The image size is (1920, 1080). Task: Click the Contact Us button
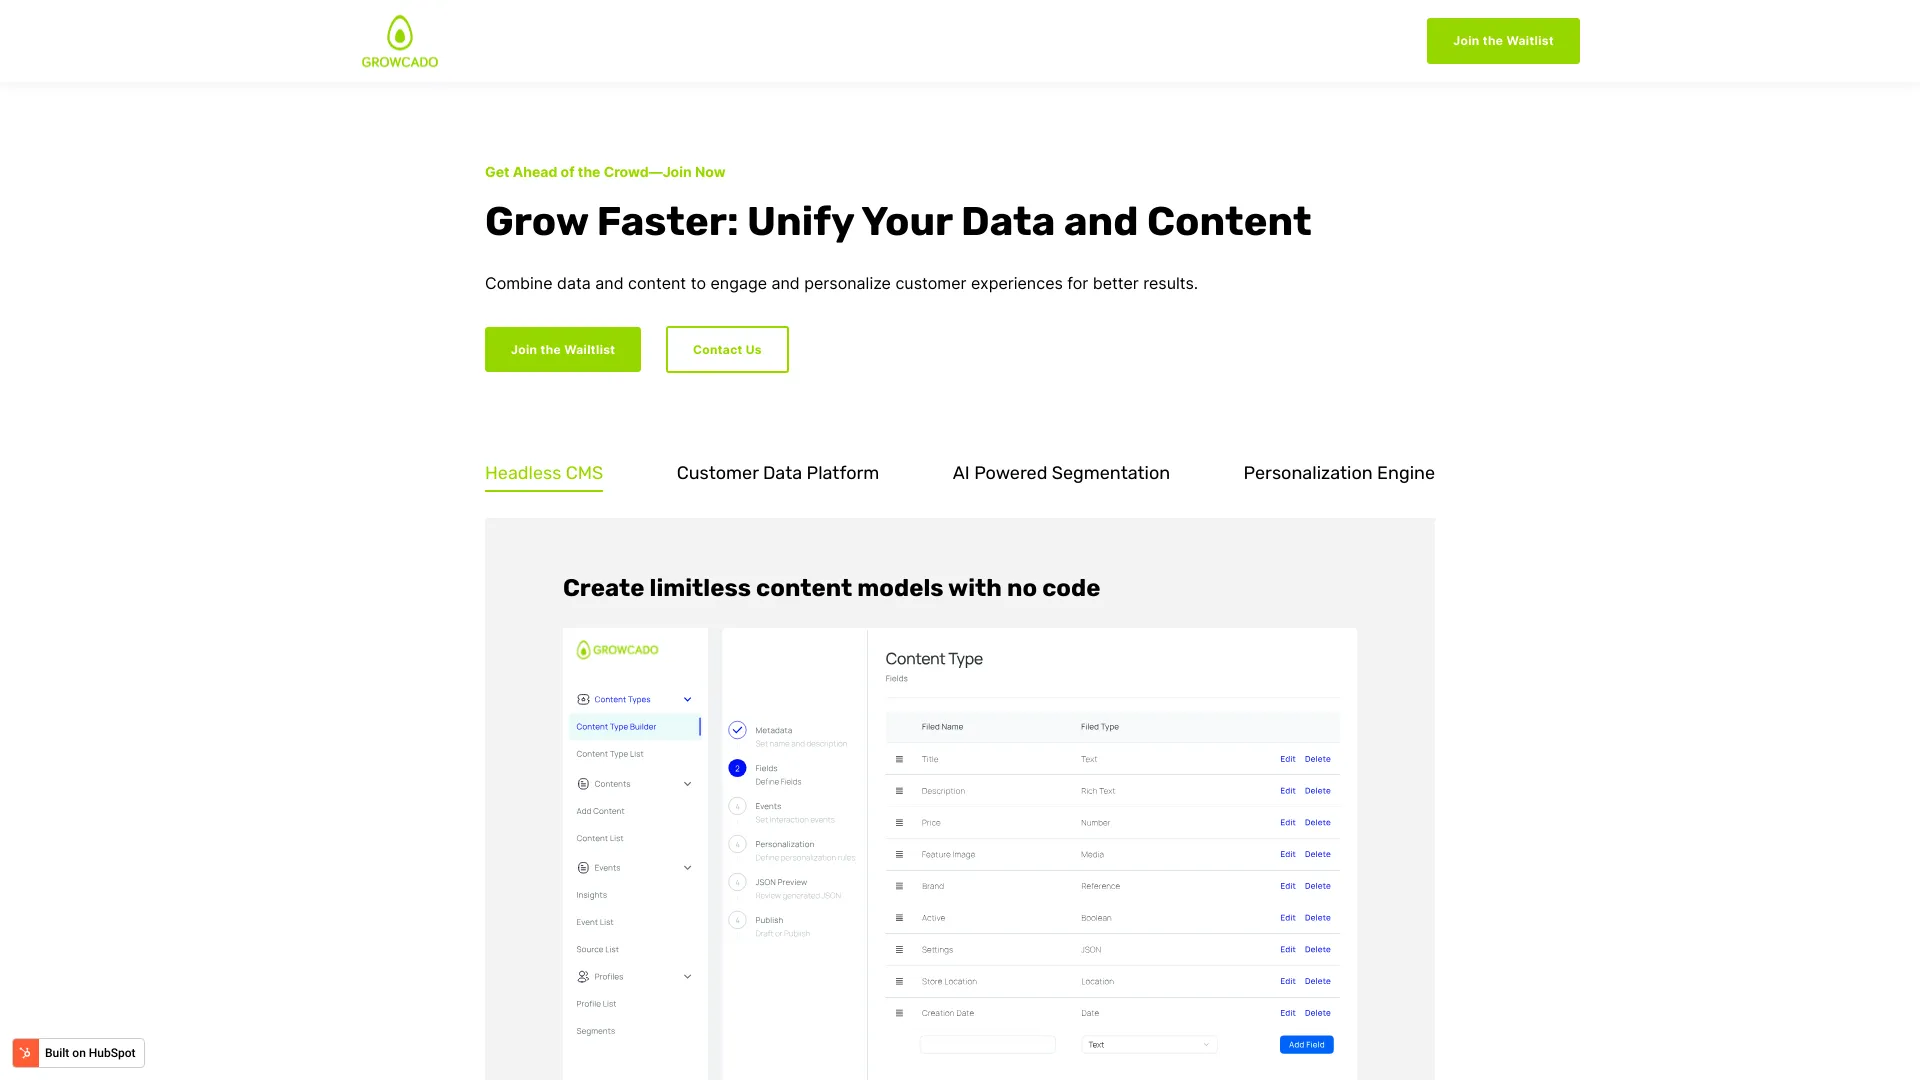pos(727,349)
